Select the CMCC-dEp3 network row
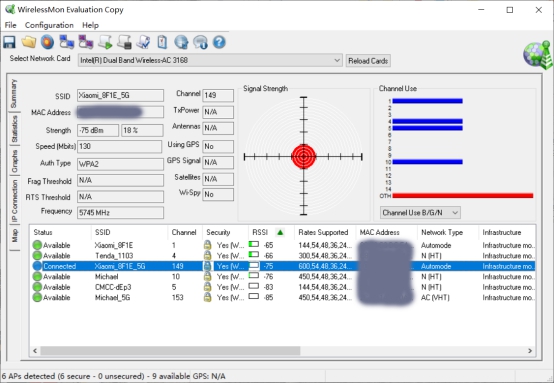This screenshot has width=554, height=383. coord(283,287)
